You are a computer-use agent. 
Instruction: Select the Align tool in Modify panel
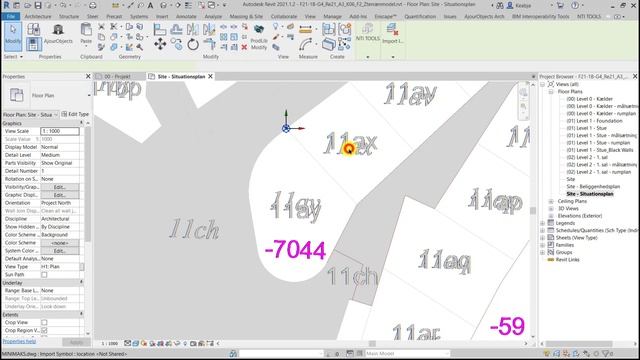pos(160,29)
